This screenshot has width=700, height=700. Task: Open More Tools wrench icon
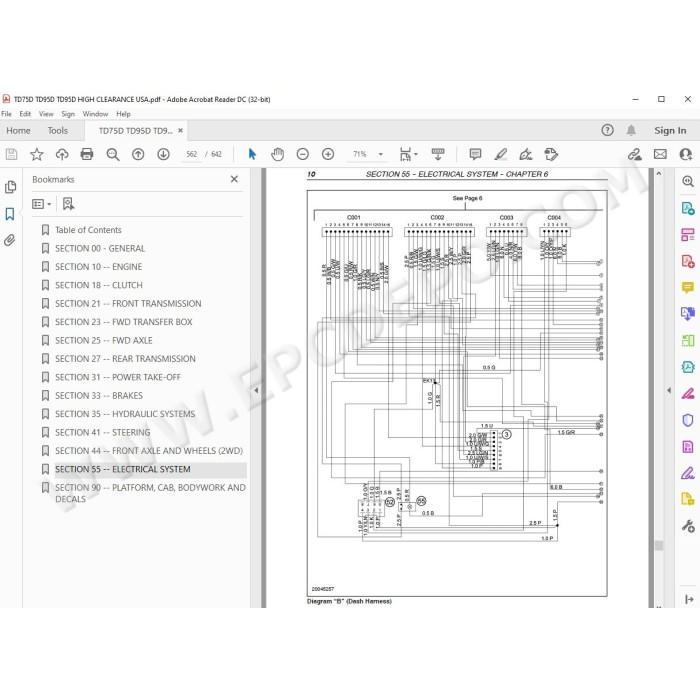[688, 526]
